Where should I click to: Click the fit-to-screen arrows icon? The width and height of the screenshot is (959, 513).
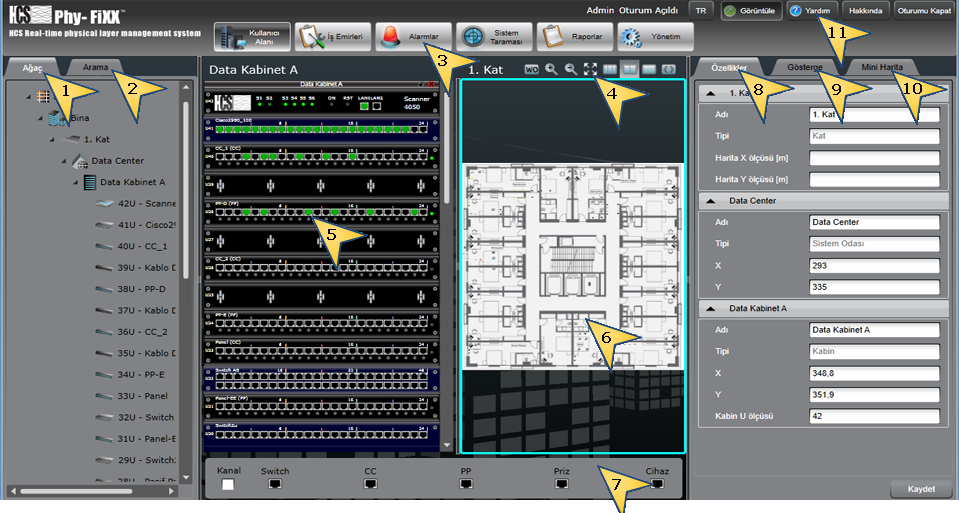pos(590,70)
